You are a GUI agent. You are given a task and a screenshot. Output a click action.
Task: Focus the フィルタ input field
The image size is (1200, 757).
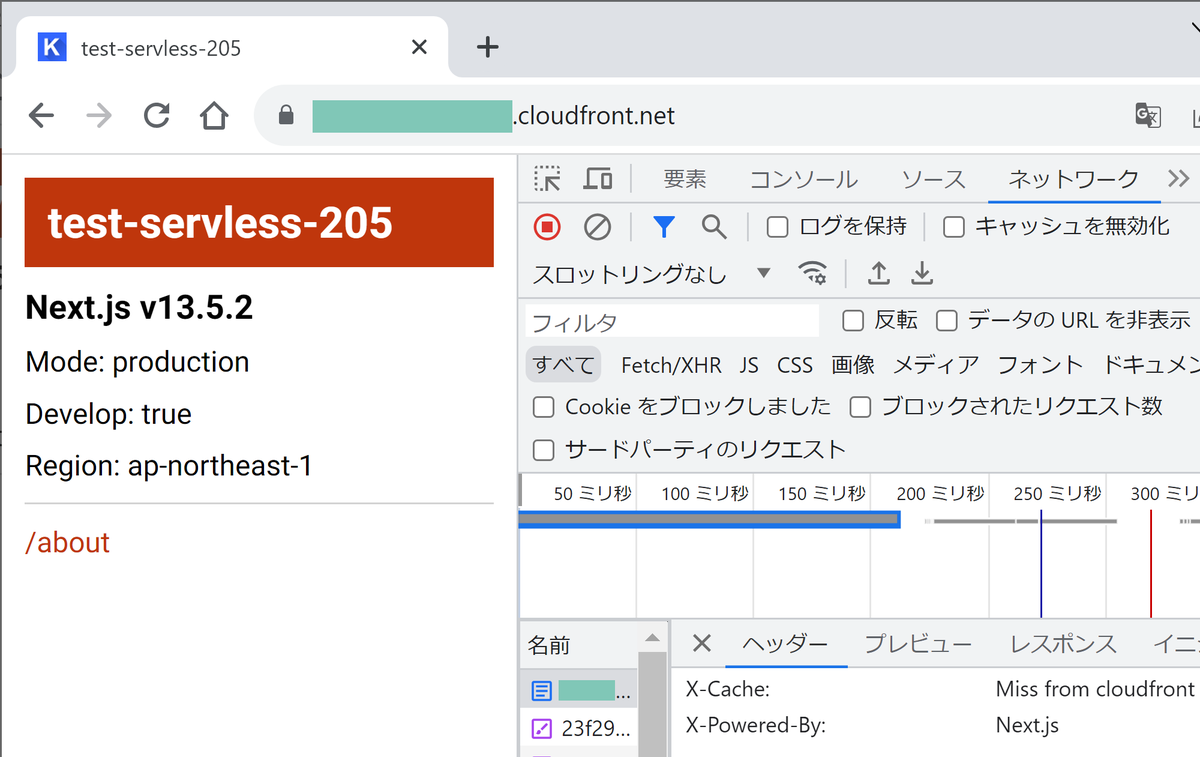point(672,321)
